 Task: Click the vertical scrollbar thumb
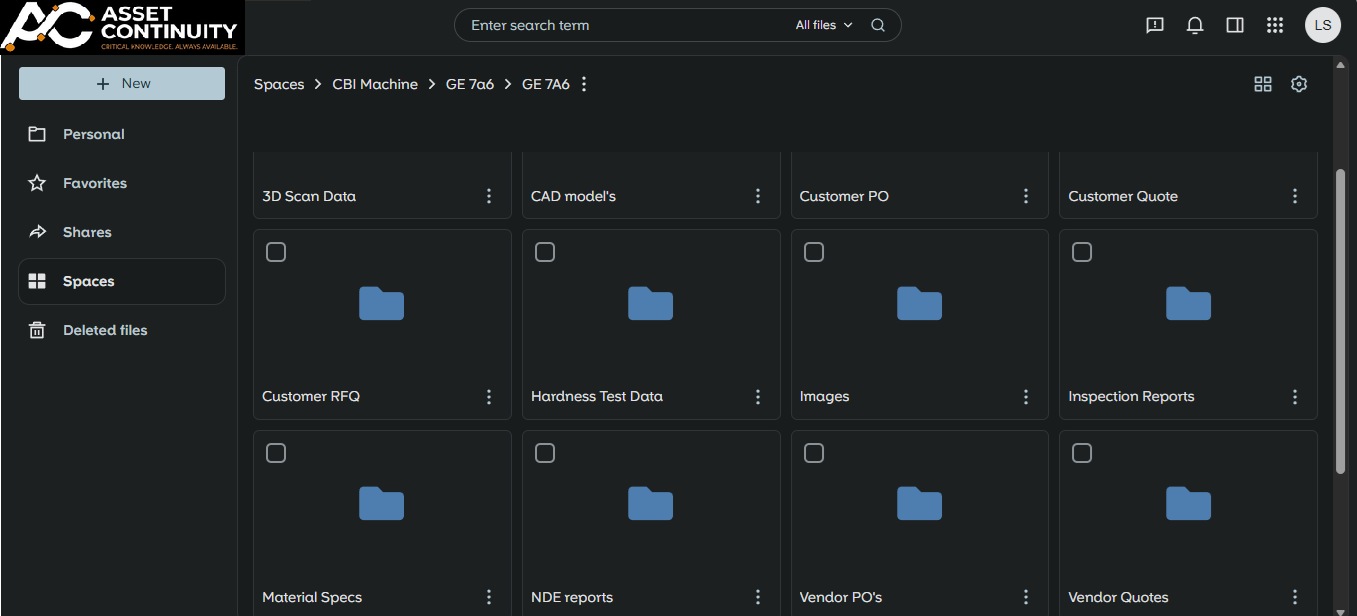1341,320
